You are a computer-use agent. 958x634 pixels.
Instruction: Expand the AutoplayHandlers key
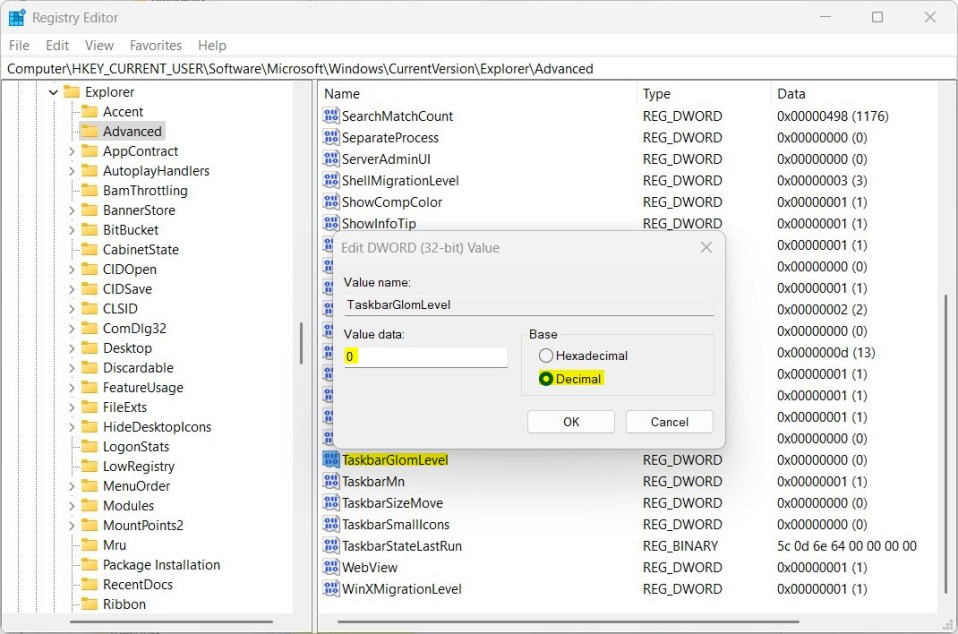tap(71, 171)
